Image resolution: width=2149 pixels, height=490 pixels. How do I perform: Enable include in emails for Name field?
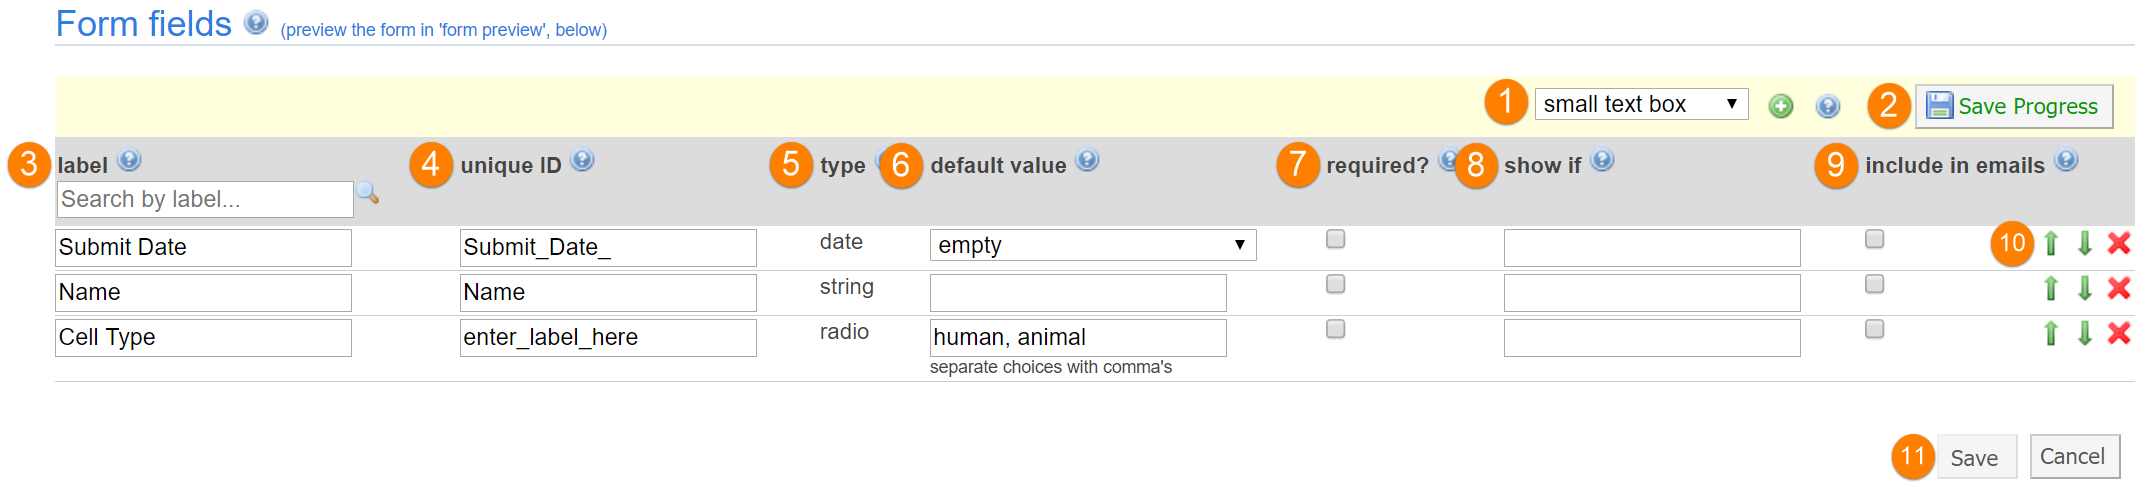click(x=1874, y=284)
